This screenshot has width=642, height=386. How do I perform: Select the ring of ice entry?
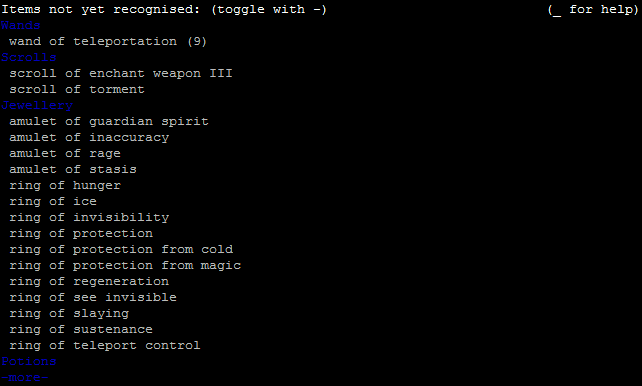pos(53,201)
